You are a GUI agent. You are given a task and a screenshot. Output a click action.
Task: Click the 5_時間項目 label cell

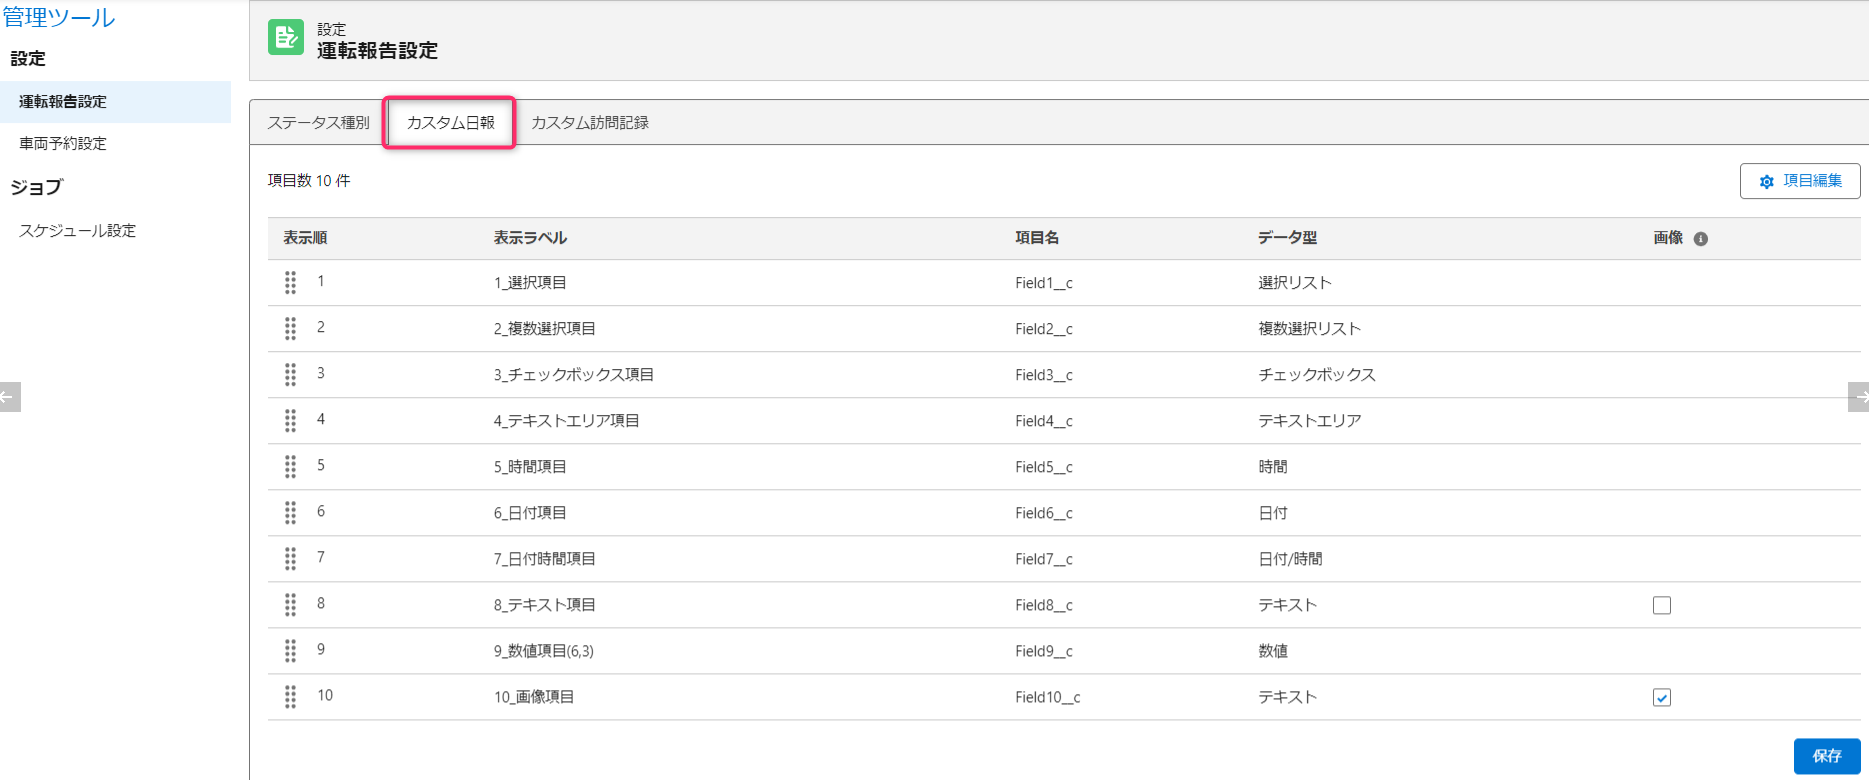(x=530, y=467)
